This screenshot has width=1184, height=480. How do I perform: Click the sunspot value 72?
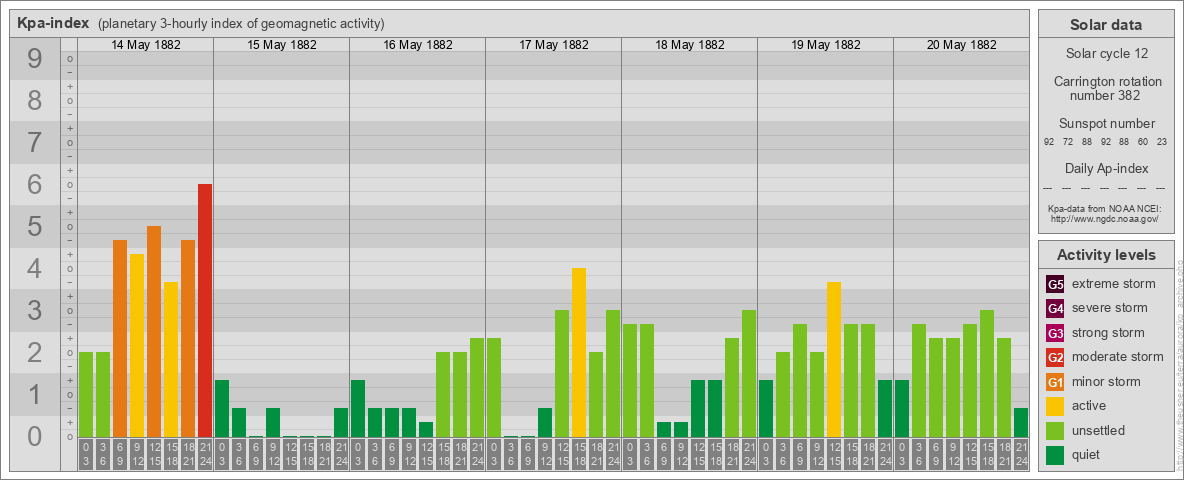click(1068, 142)
